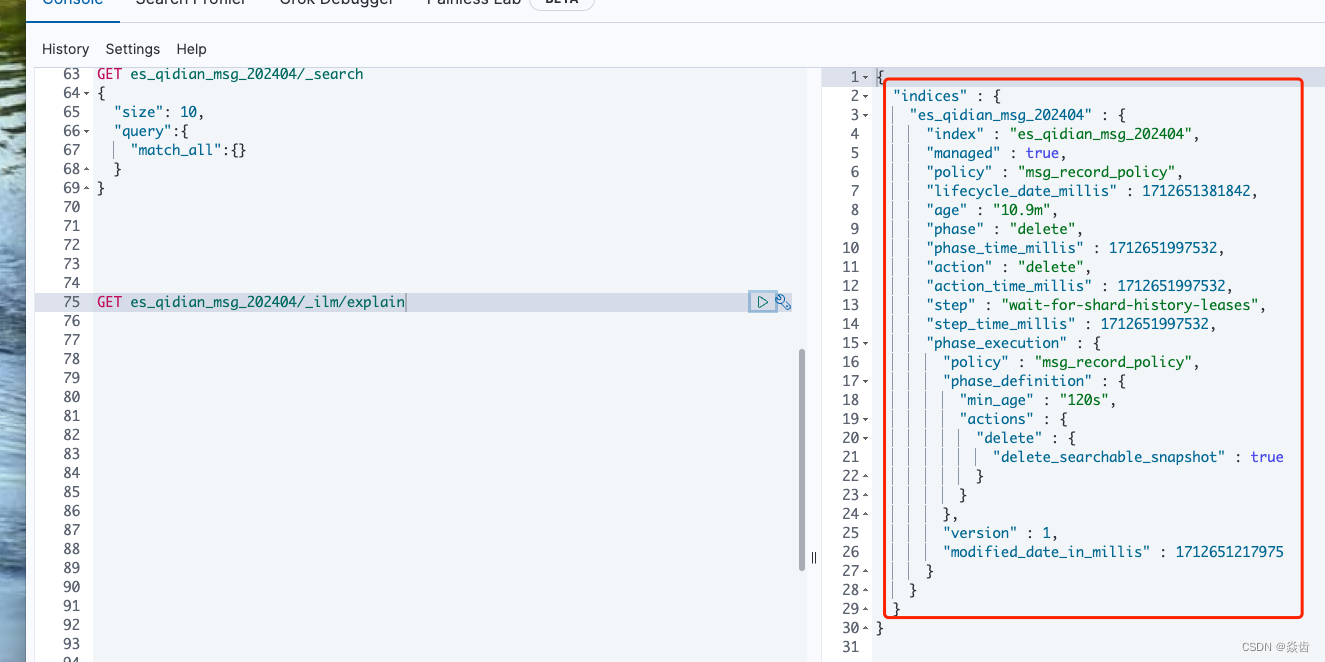This screenshot has width=1325, height=662.
Task: Collapse the delete action at line 20
Action: pos(863,437)
